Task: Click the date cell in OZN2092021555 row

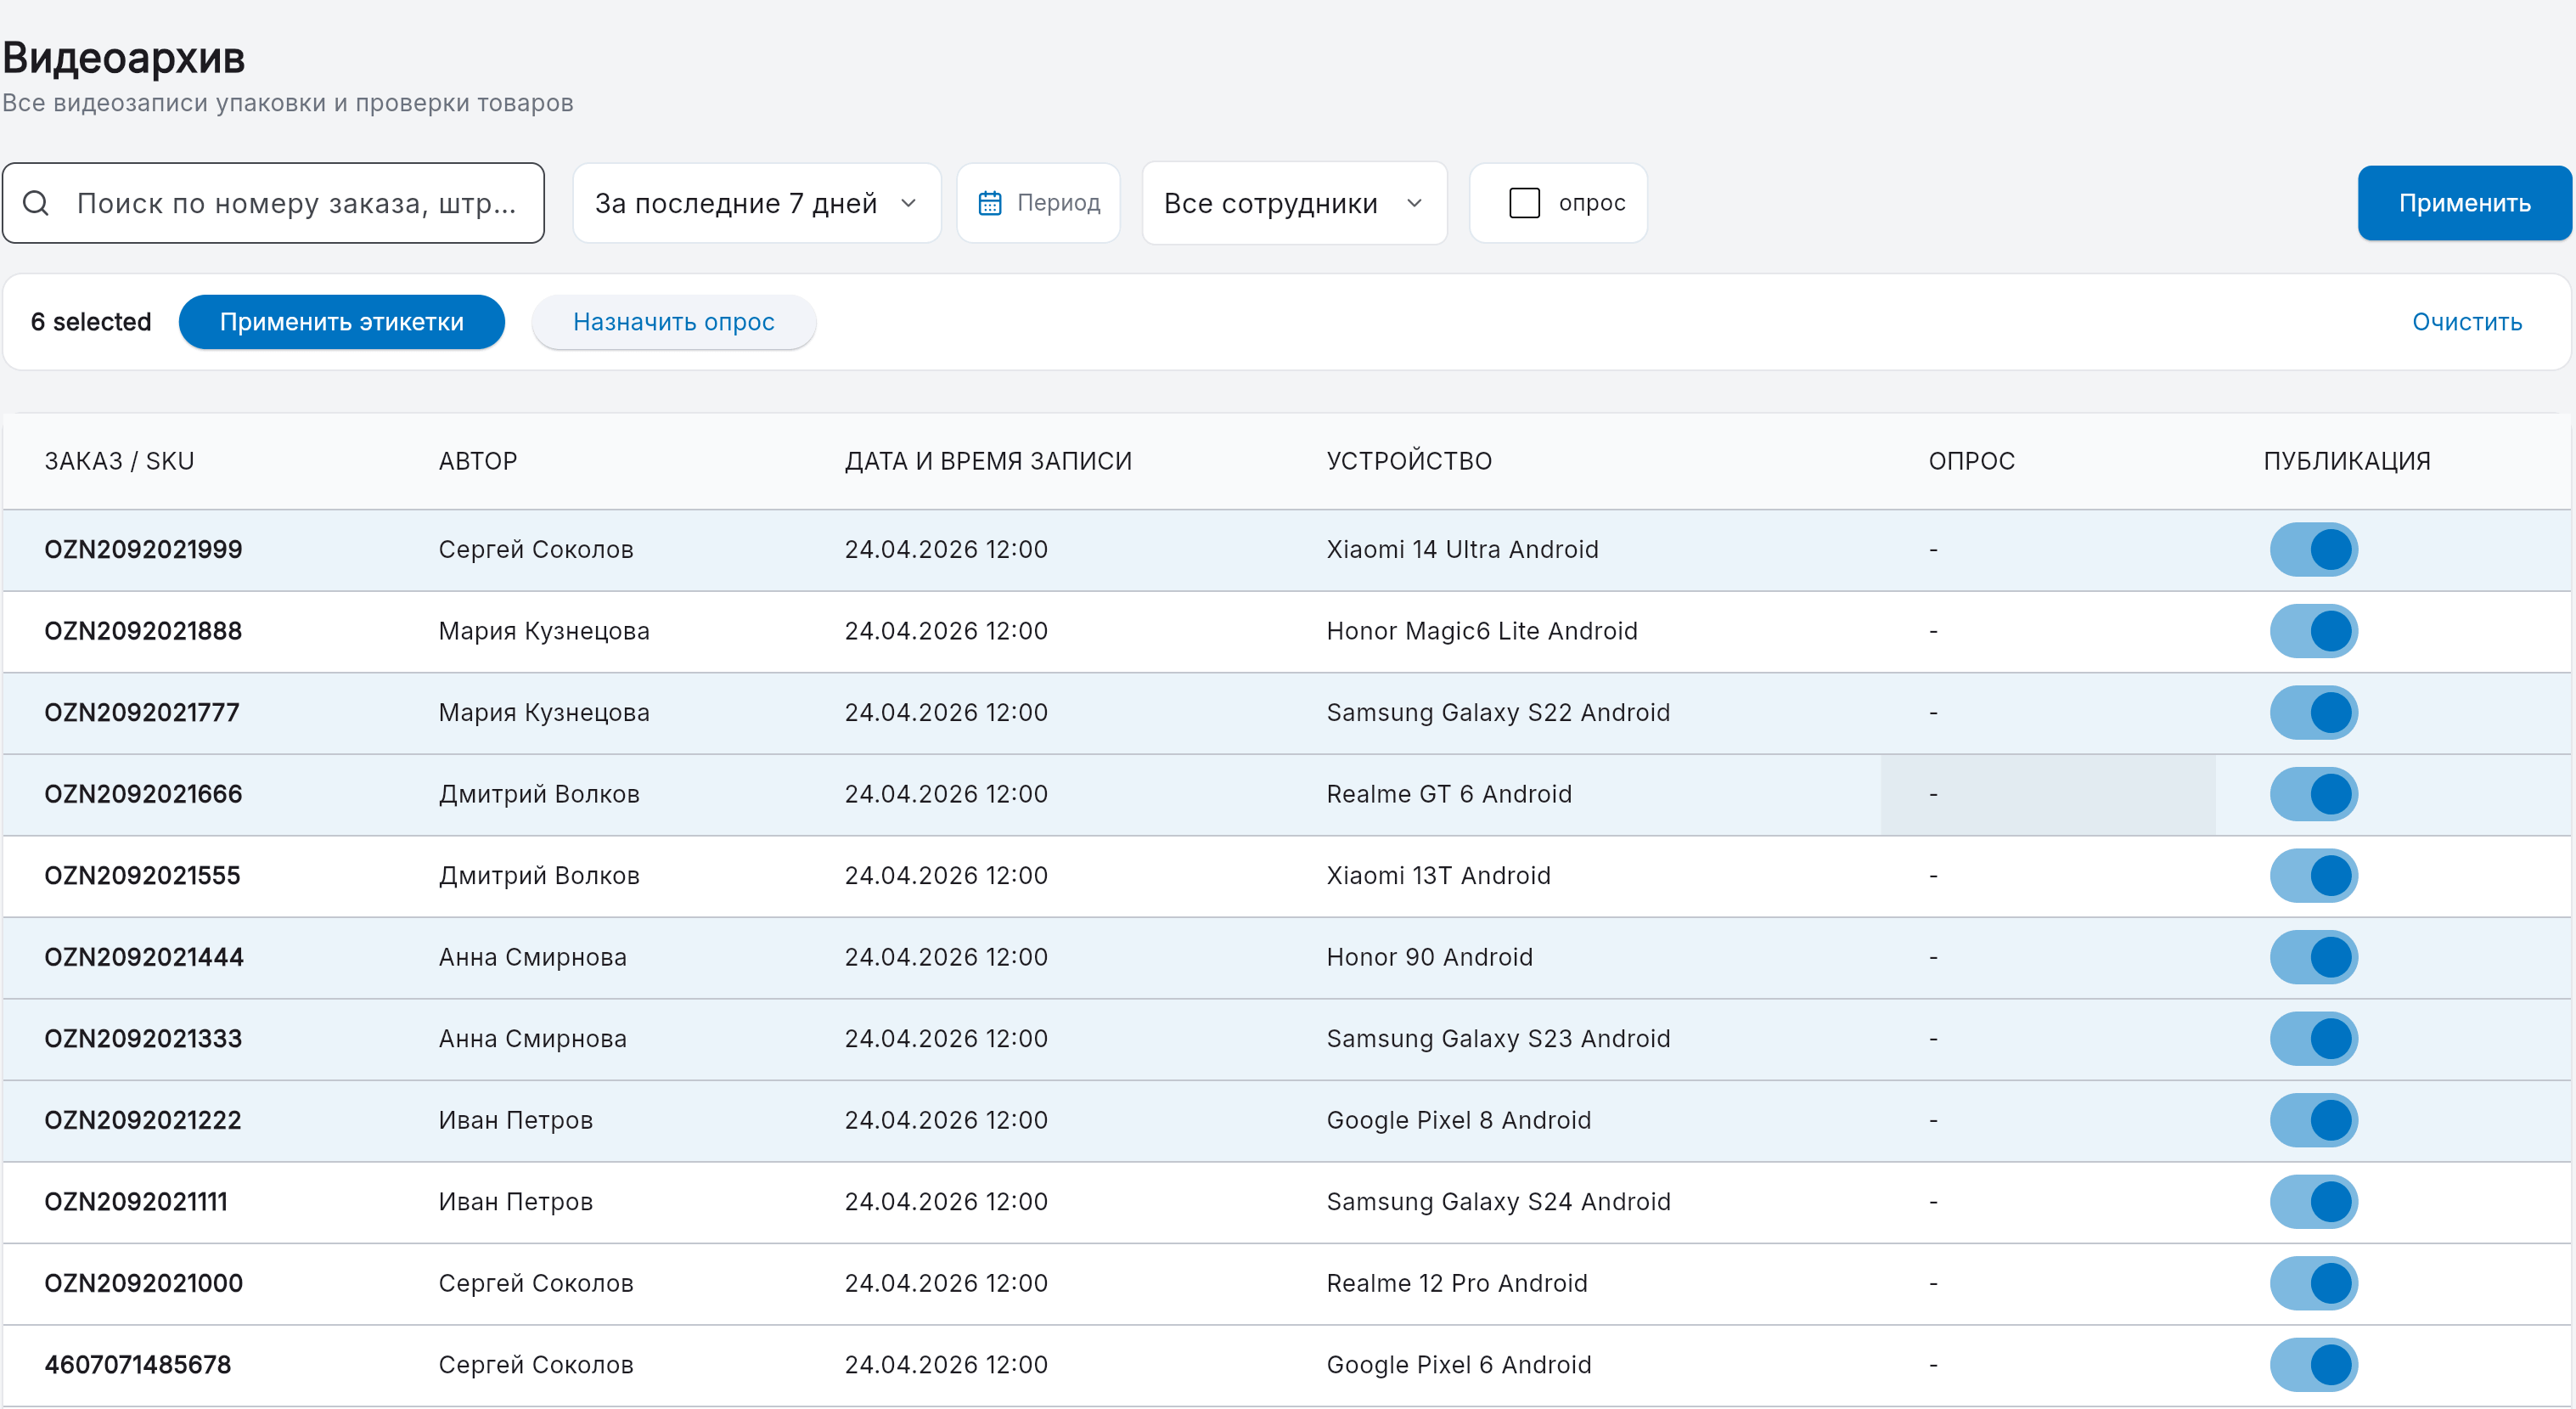Action: tap(946, 876)
